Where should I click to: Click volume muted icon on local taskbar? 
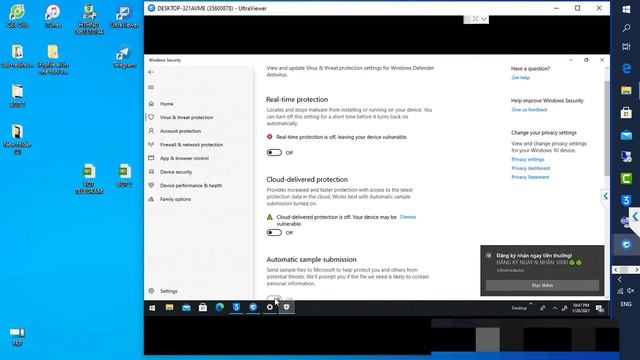coord(631,291)
